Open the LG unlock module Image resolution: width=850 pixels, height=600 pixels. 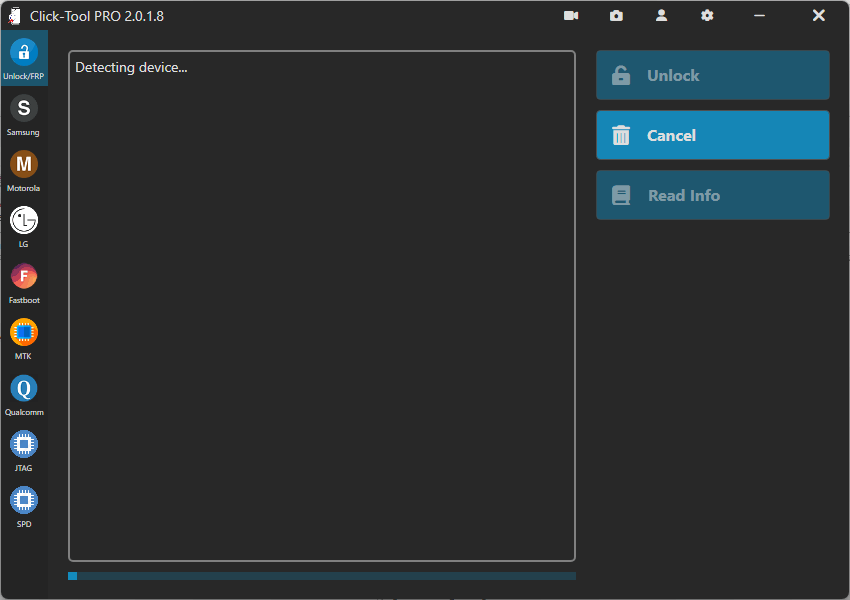(x=23, y=220)
